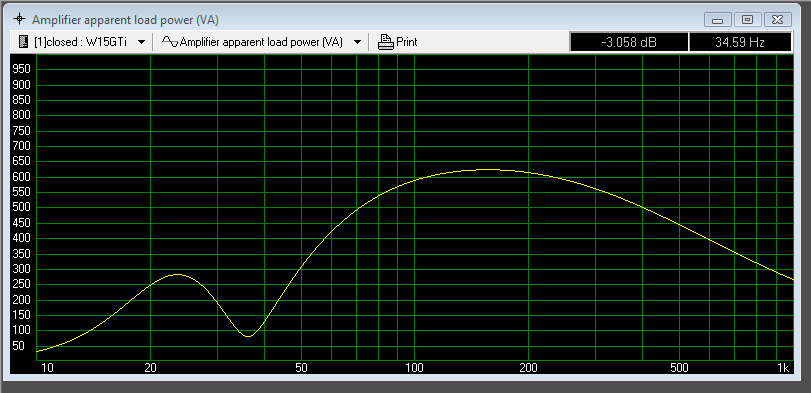This screenshot has width=811, height=393.
Task: Click the '200' label on the frequency axis
Action: pos(528,368)
